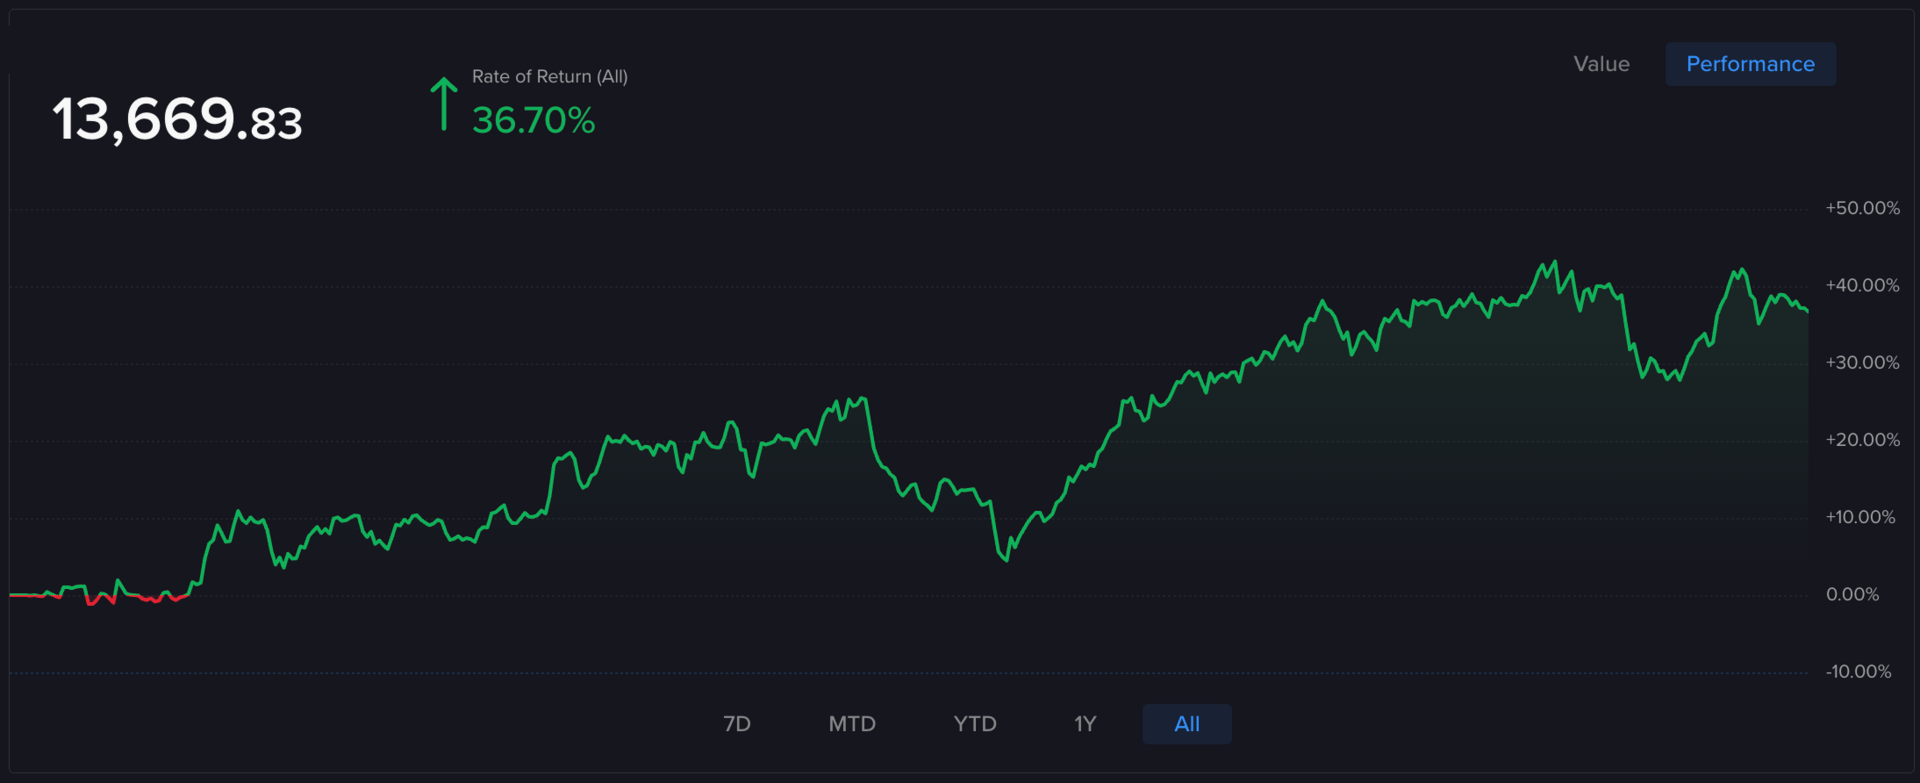Choose the MTD time range
Viewport: 1920px width, 783px height.
(x=852, y=724)
